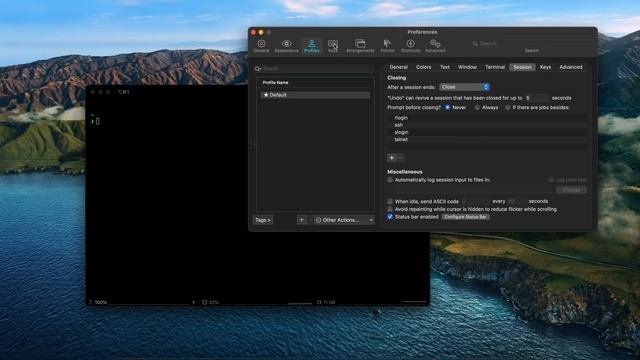Open the Keys preferences pane in toolbar
Viewport: 640px width, 360px height.
click(333, 46)
